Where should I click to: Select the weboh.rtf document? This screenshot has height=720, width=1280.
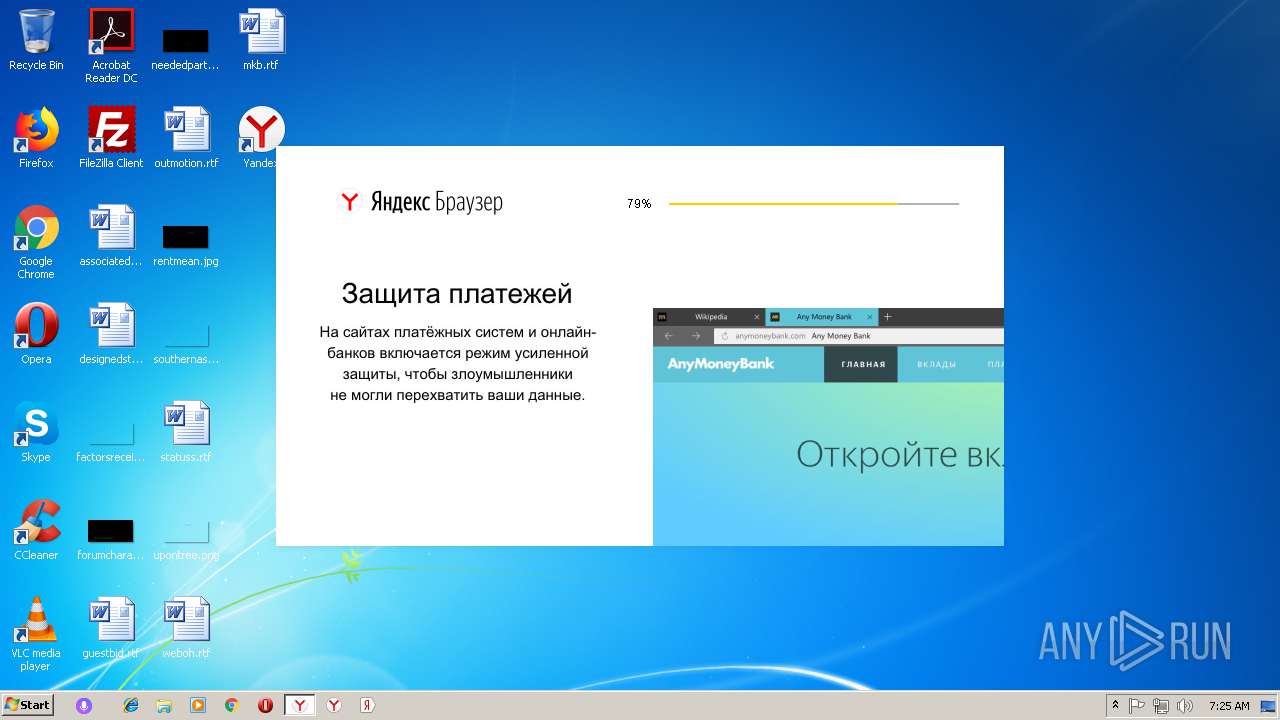click(186, 628)
